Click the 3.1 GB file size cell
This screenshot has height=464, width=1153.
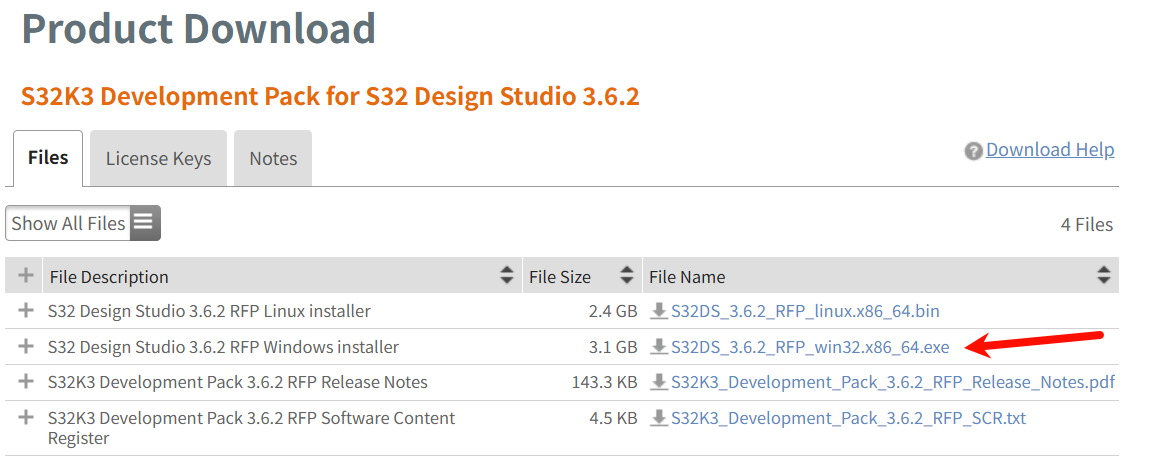click(613, 346)
